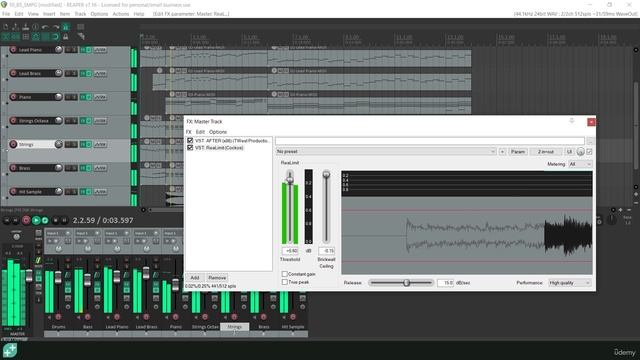The height and width of the screenshot is (360, 640).
Task: Click the Brass track volume knob
Action: (58, 168)
